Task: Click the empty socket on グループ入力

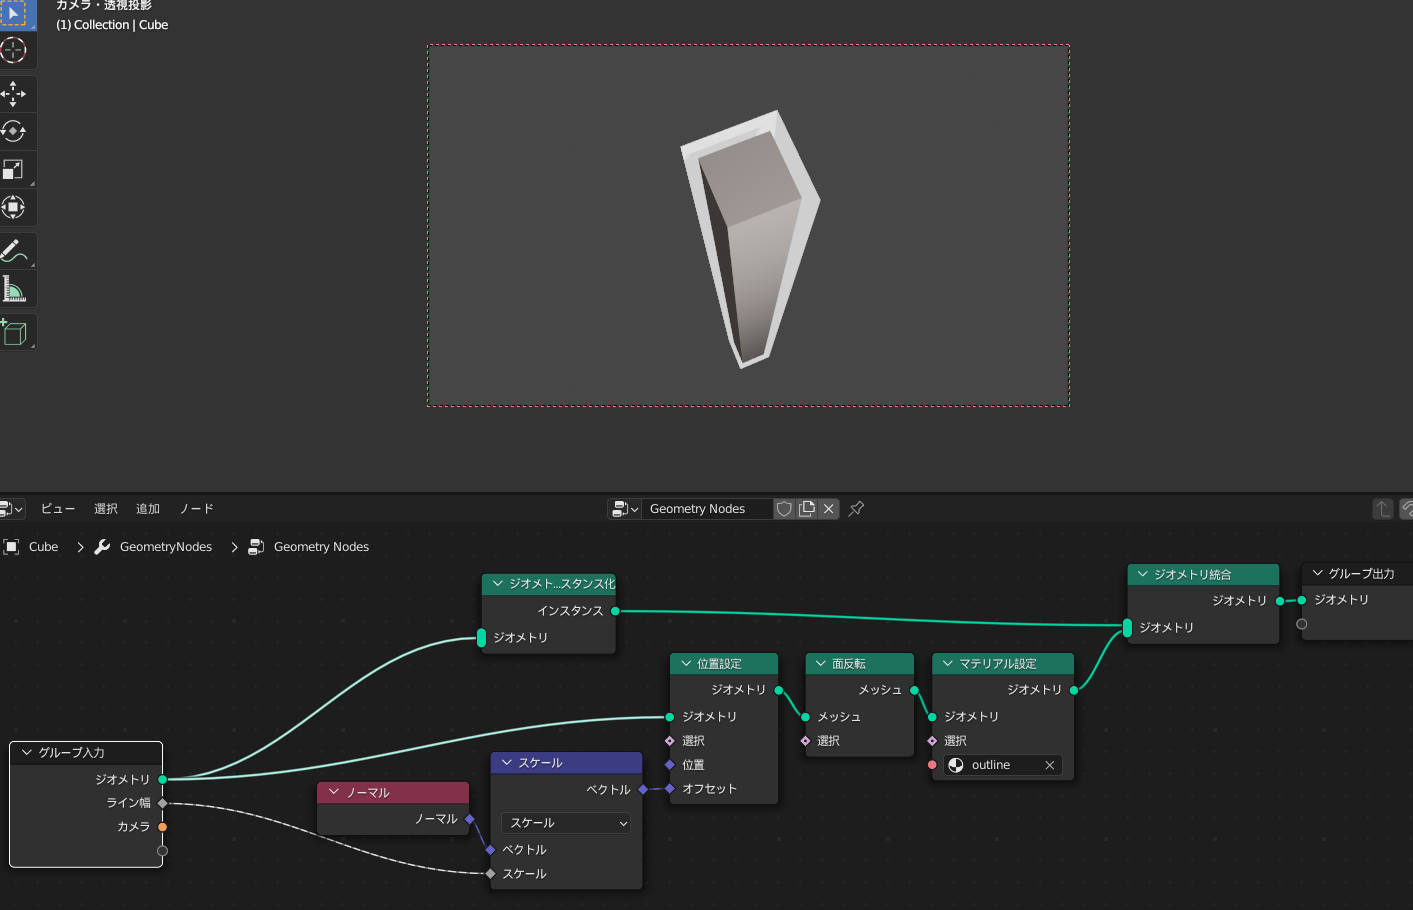Action: click(162, 851)
